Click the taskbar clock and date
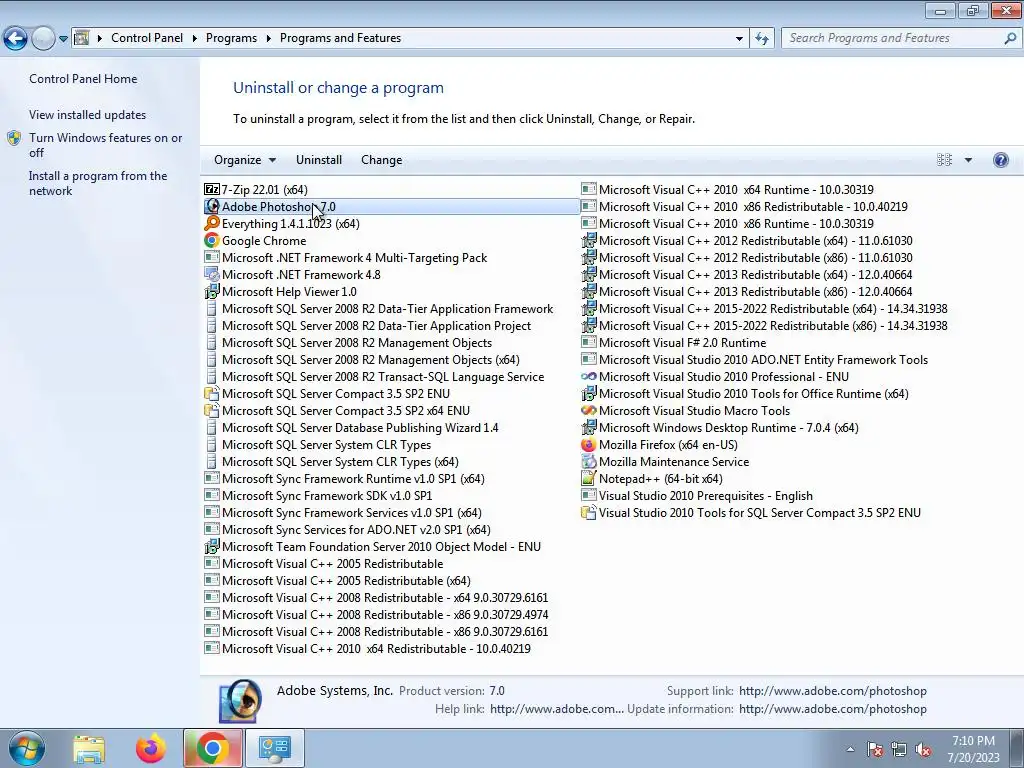The image size is (1024, 768). (973, 749)
